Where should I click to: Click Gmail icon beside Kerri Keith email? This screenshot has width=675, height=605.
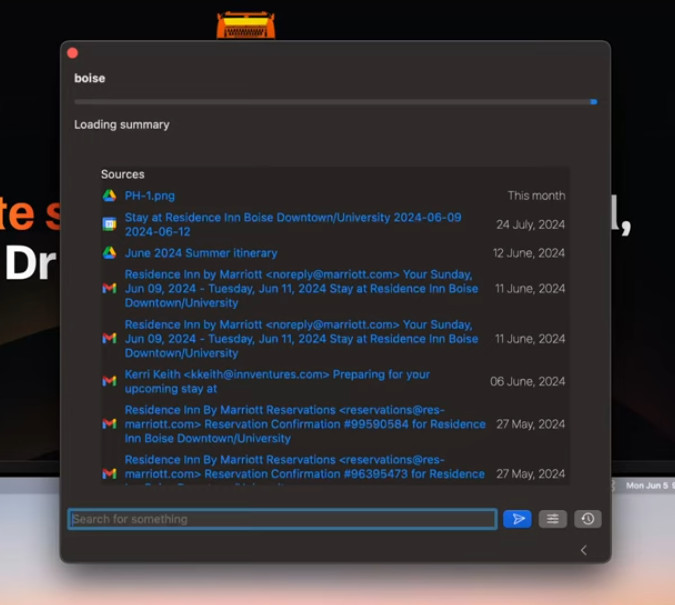[109, 381]
